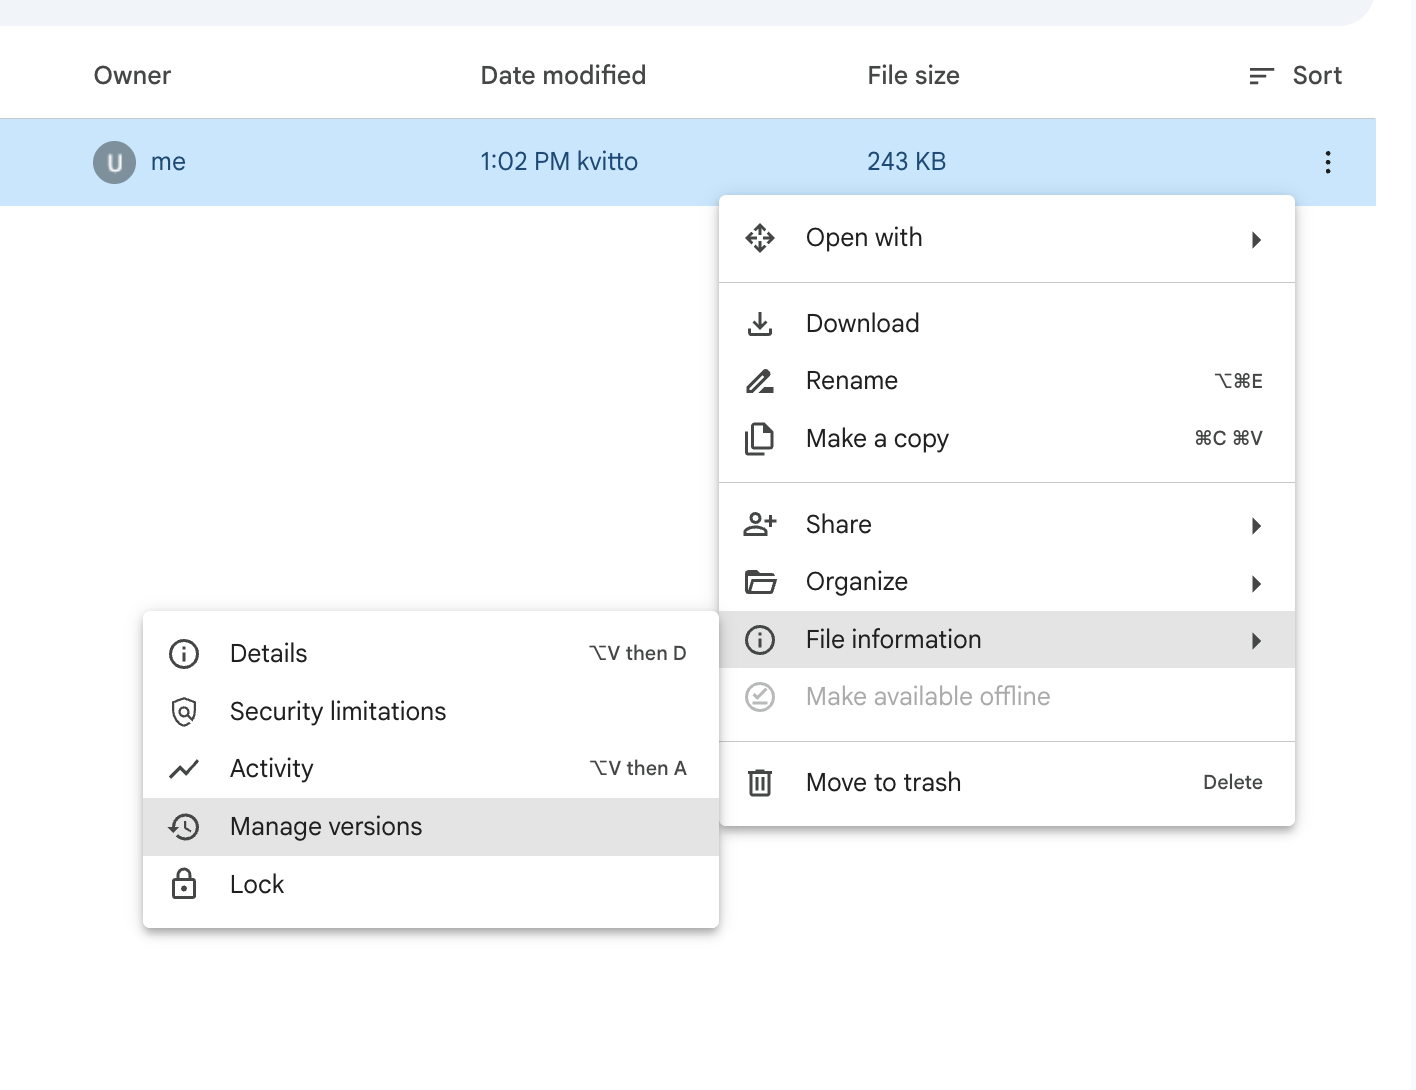
Task: Click the Manage versions history icon
Action: coord(184,827)
